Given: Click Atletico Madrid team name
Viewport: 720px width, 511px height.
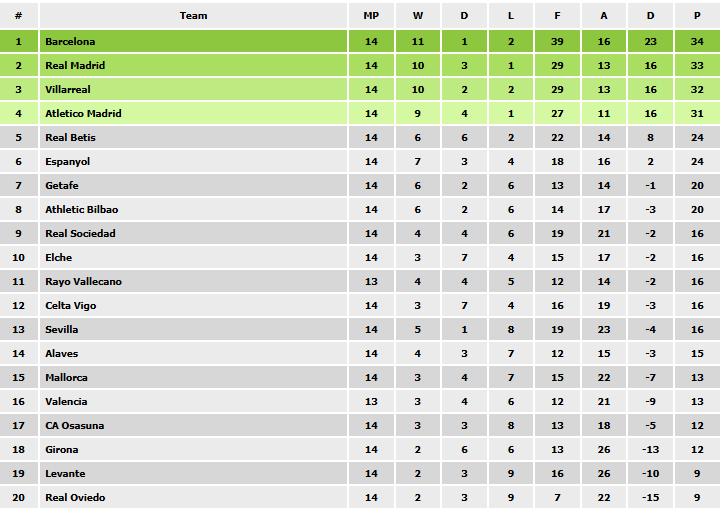Looking at the screenshot, I should 83,113.
